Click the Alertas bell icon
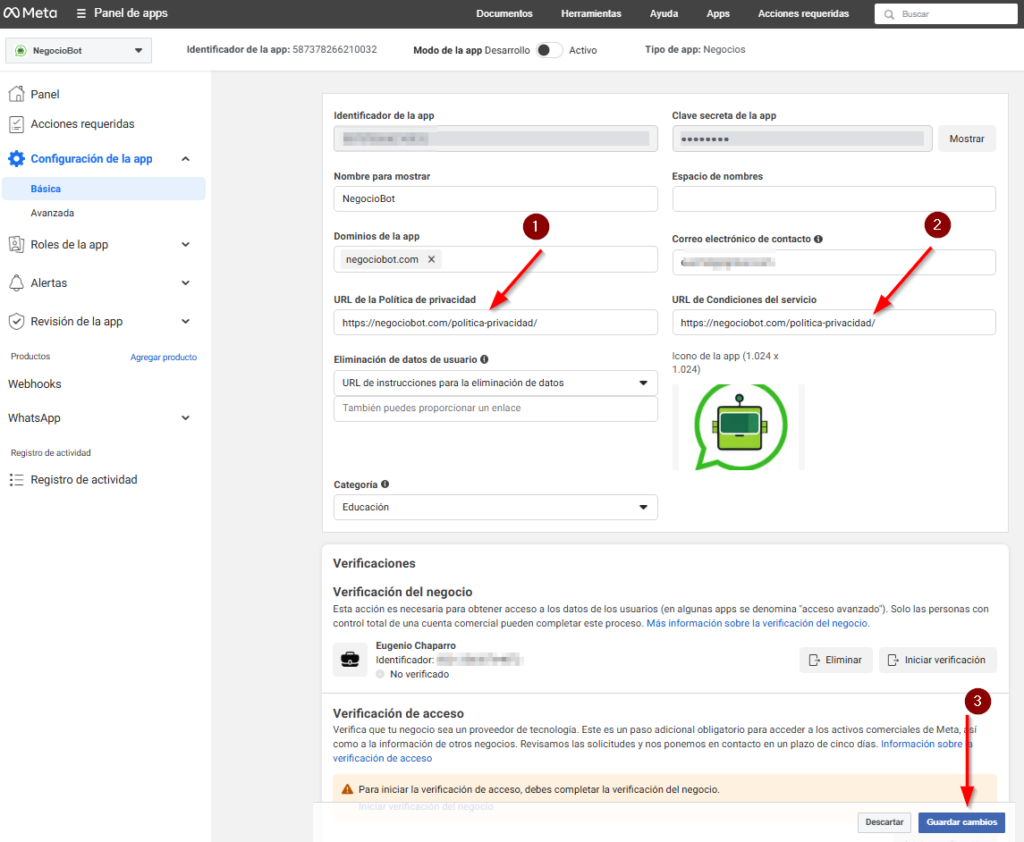 click(16, 283)
